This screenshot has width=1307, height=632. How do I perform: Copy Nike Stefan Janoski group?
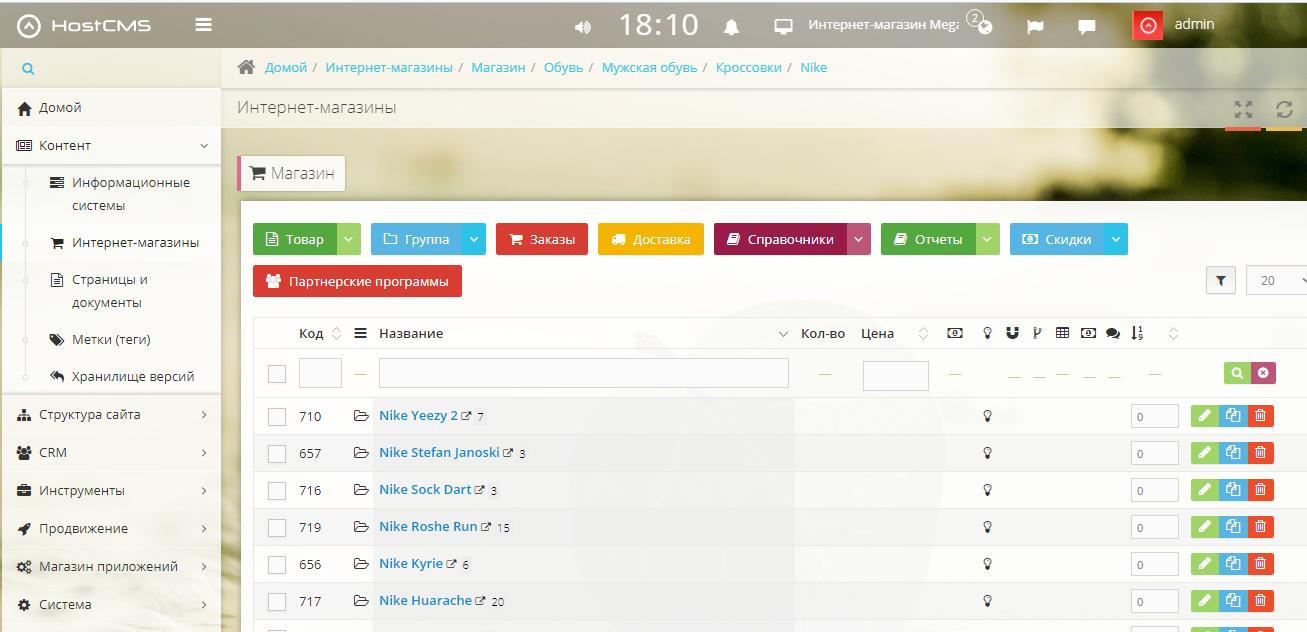[1233, 452]
